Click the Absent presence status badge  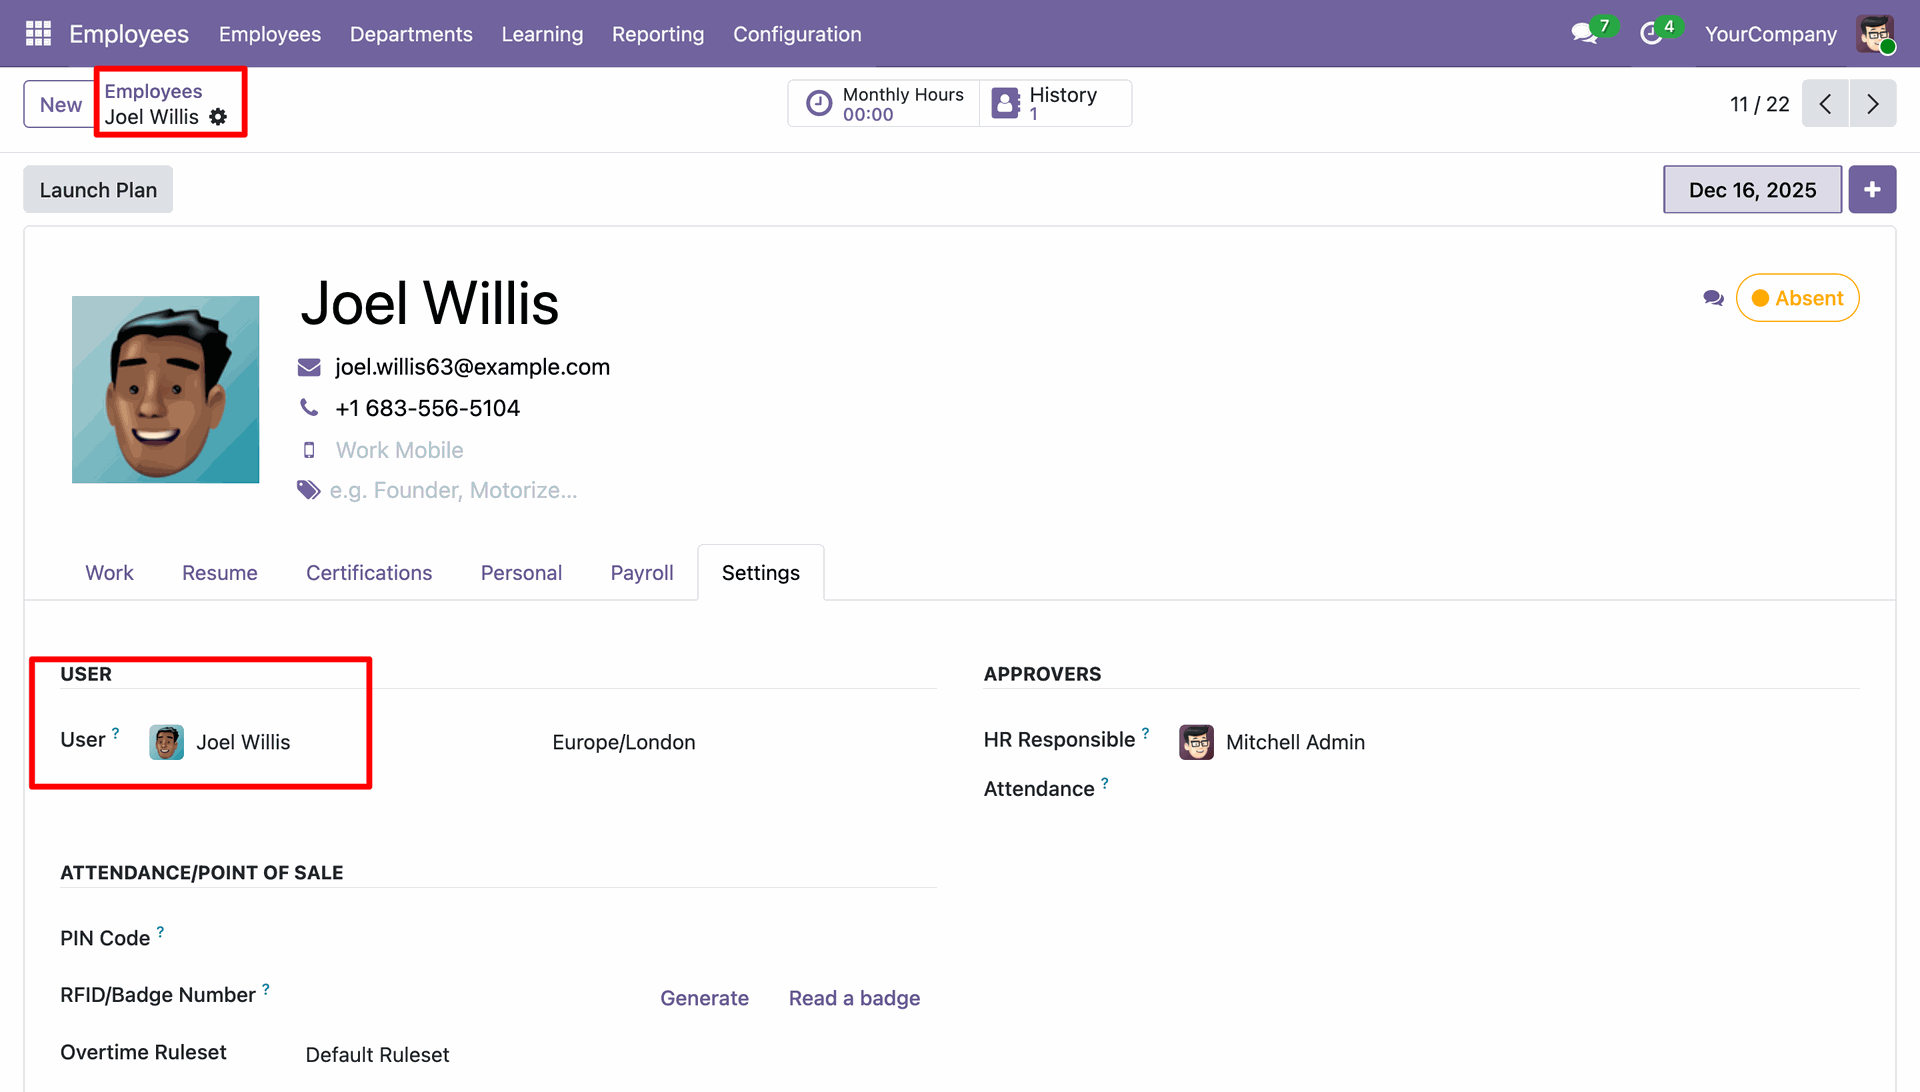[x=1797, y=298]
